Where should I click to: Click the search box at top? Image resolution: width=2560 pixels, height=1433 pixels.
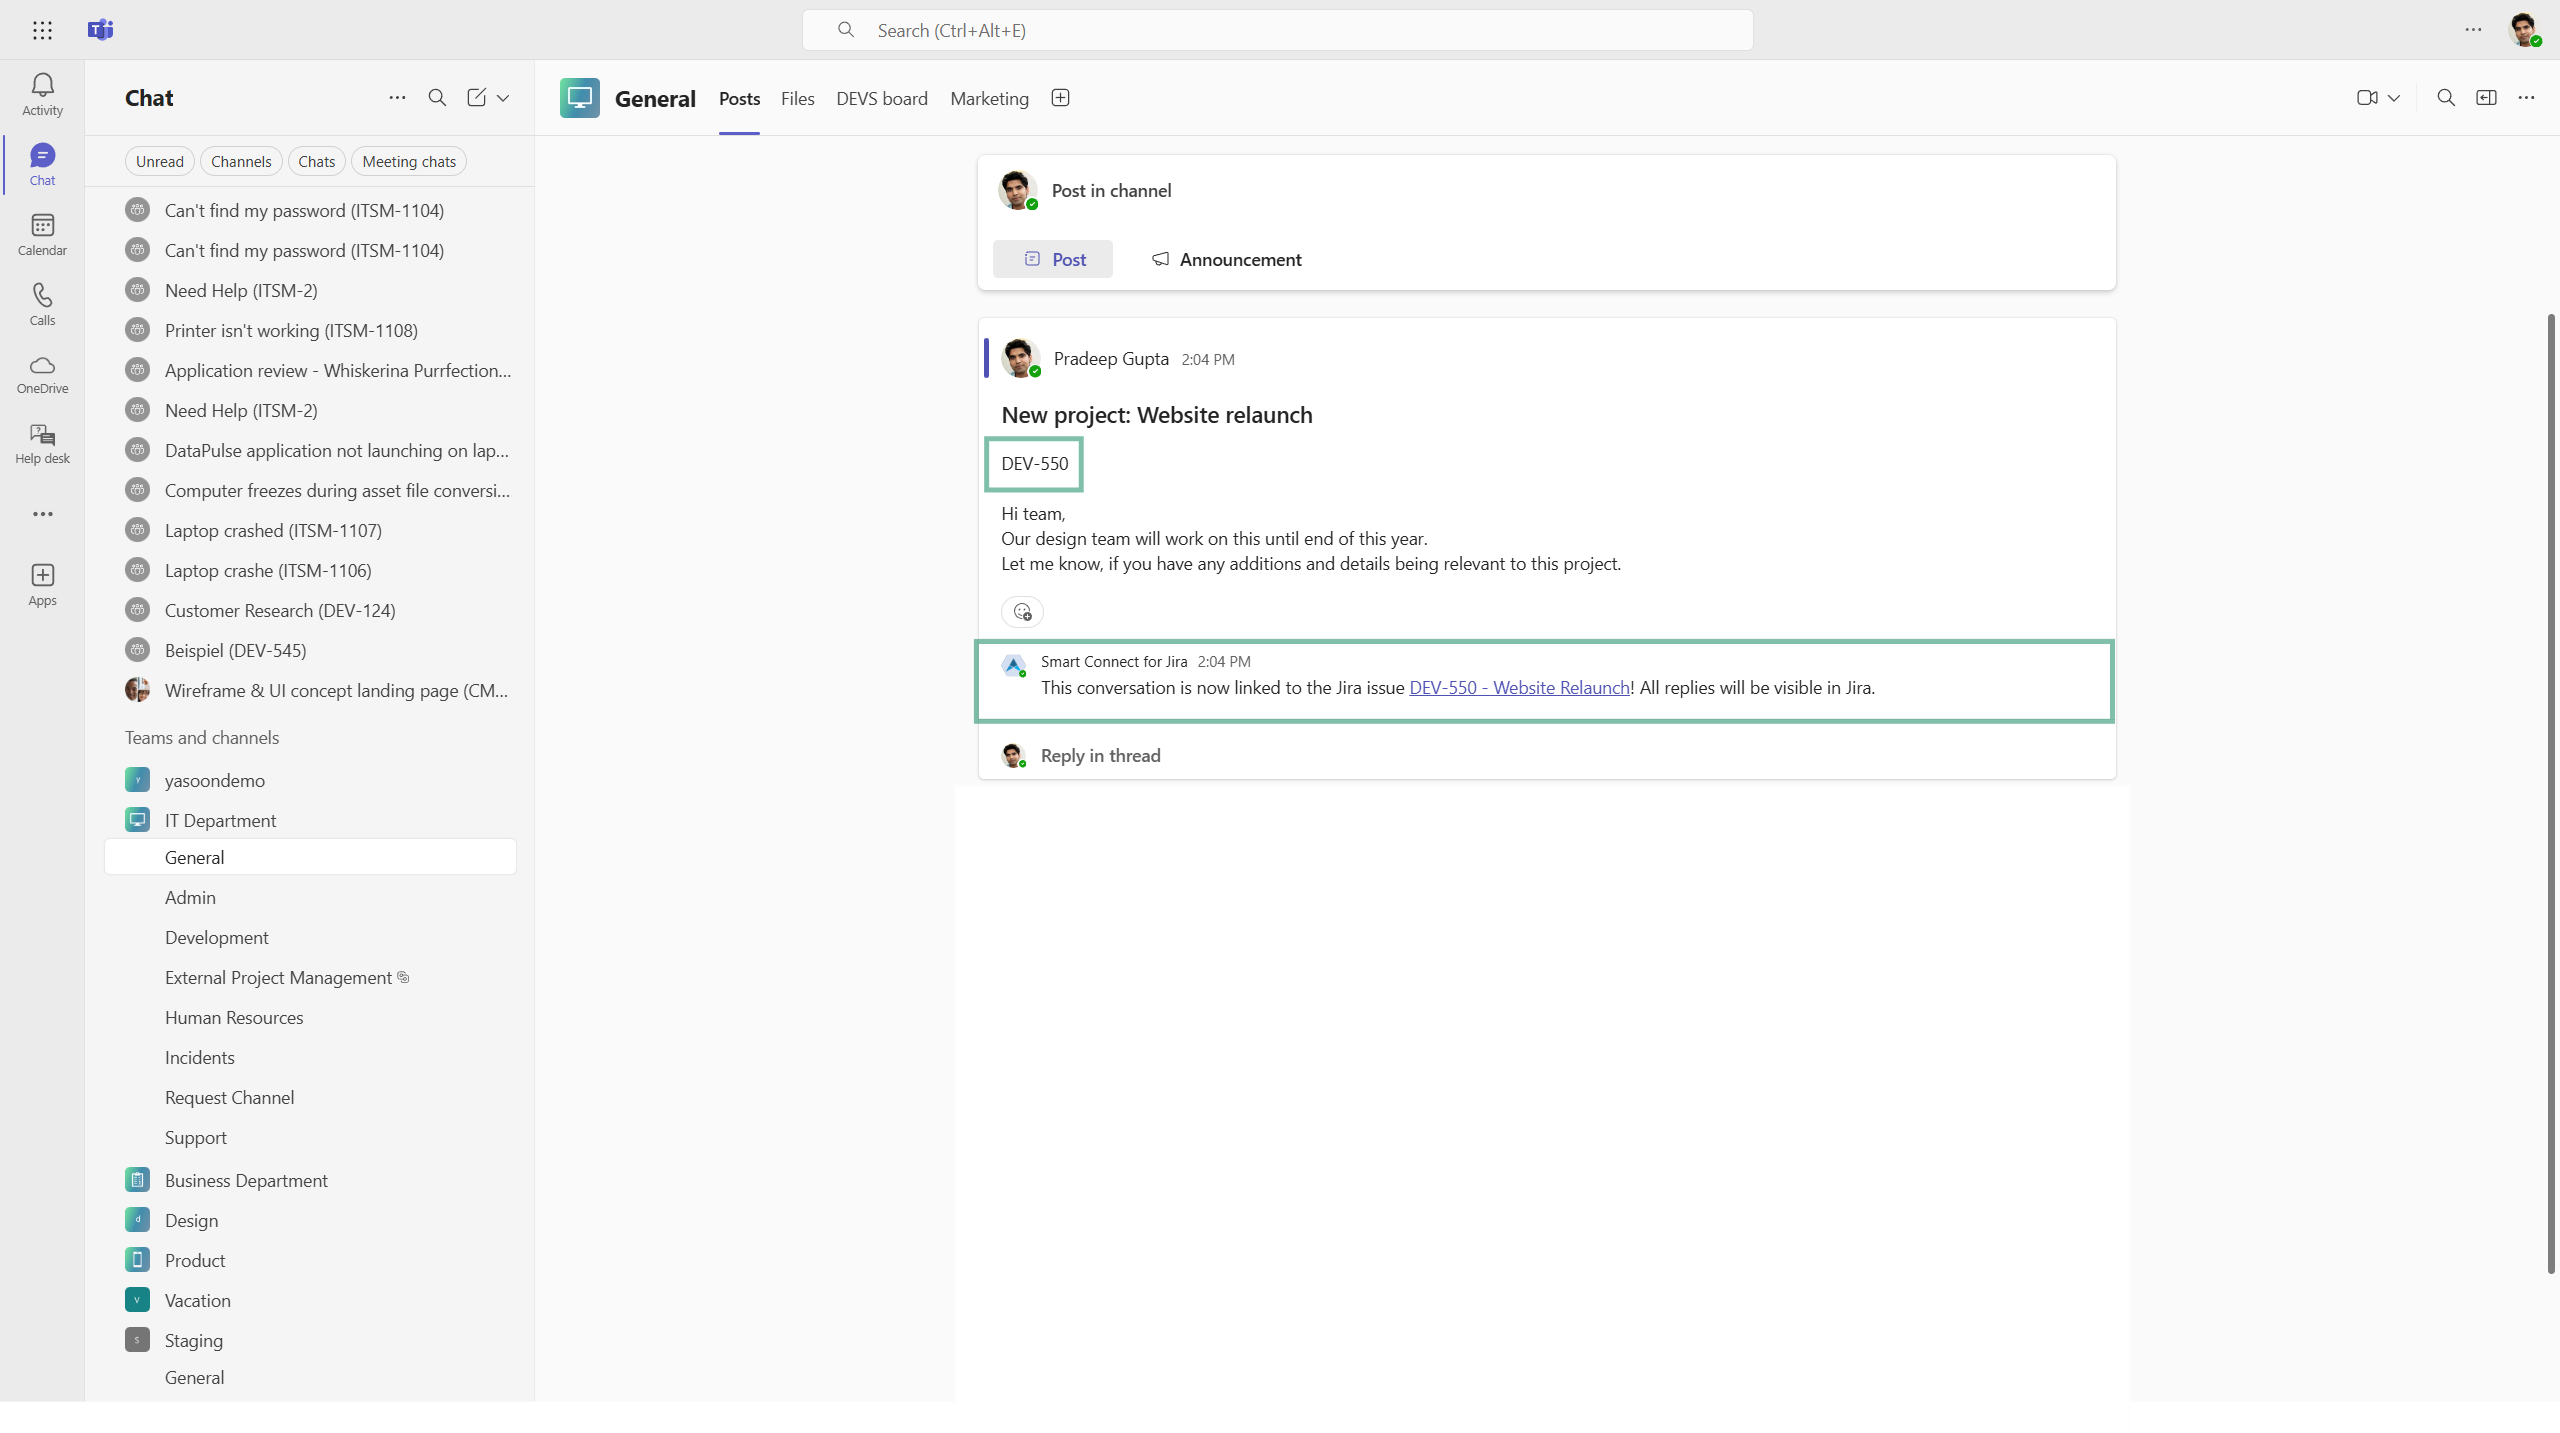(1277, 30)
